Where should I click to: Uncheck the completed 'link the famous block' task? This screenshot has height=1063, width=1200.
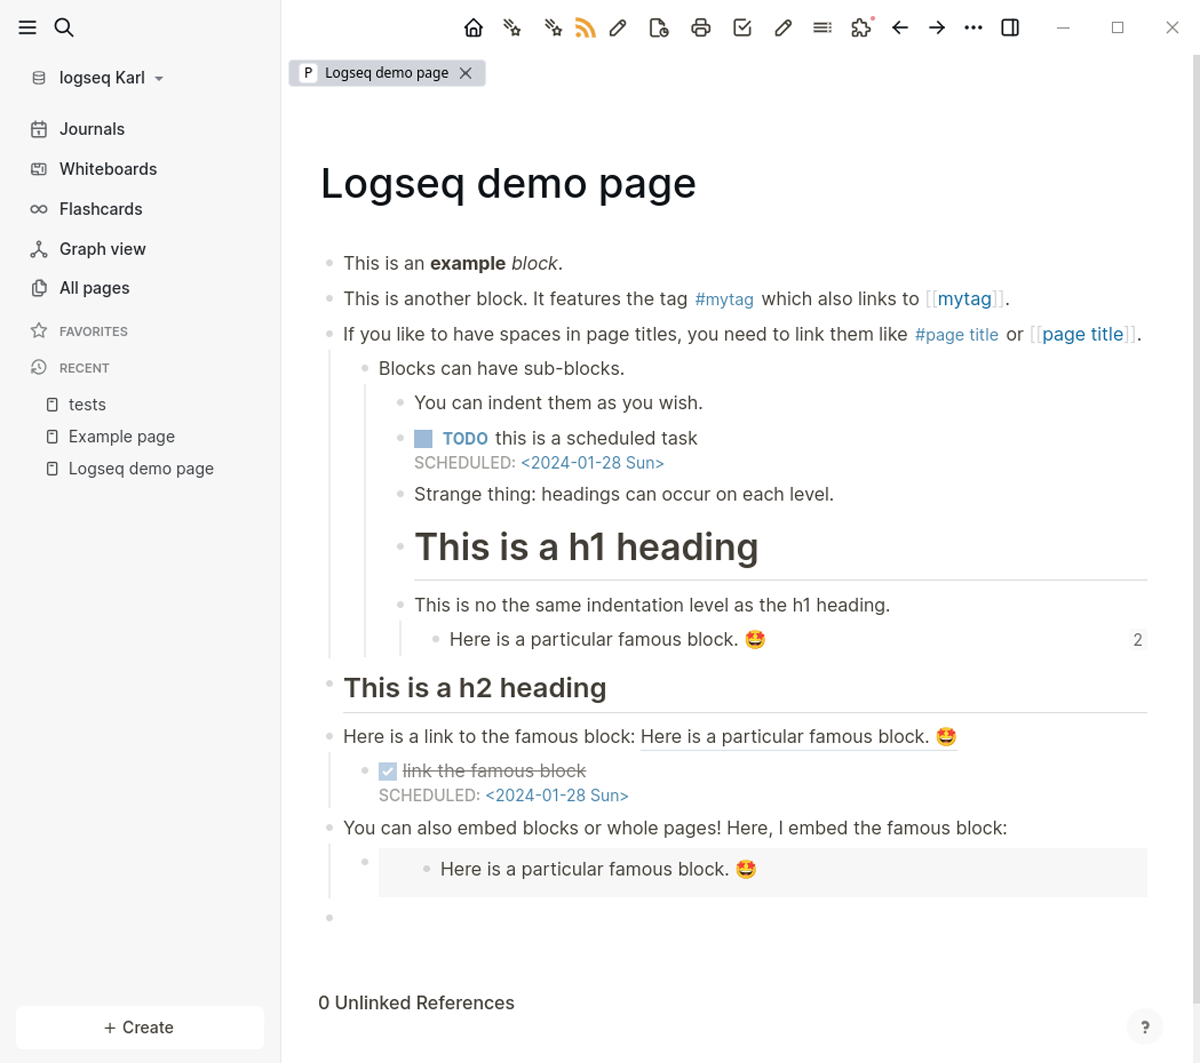point(387,770)
